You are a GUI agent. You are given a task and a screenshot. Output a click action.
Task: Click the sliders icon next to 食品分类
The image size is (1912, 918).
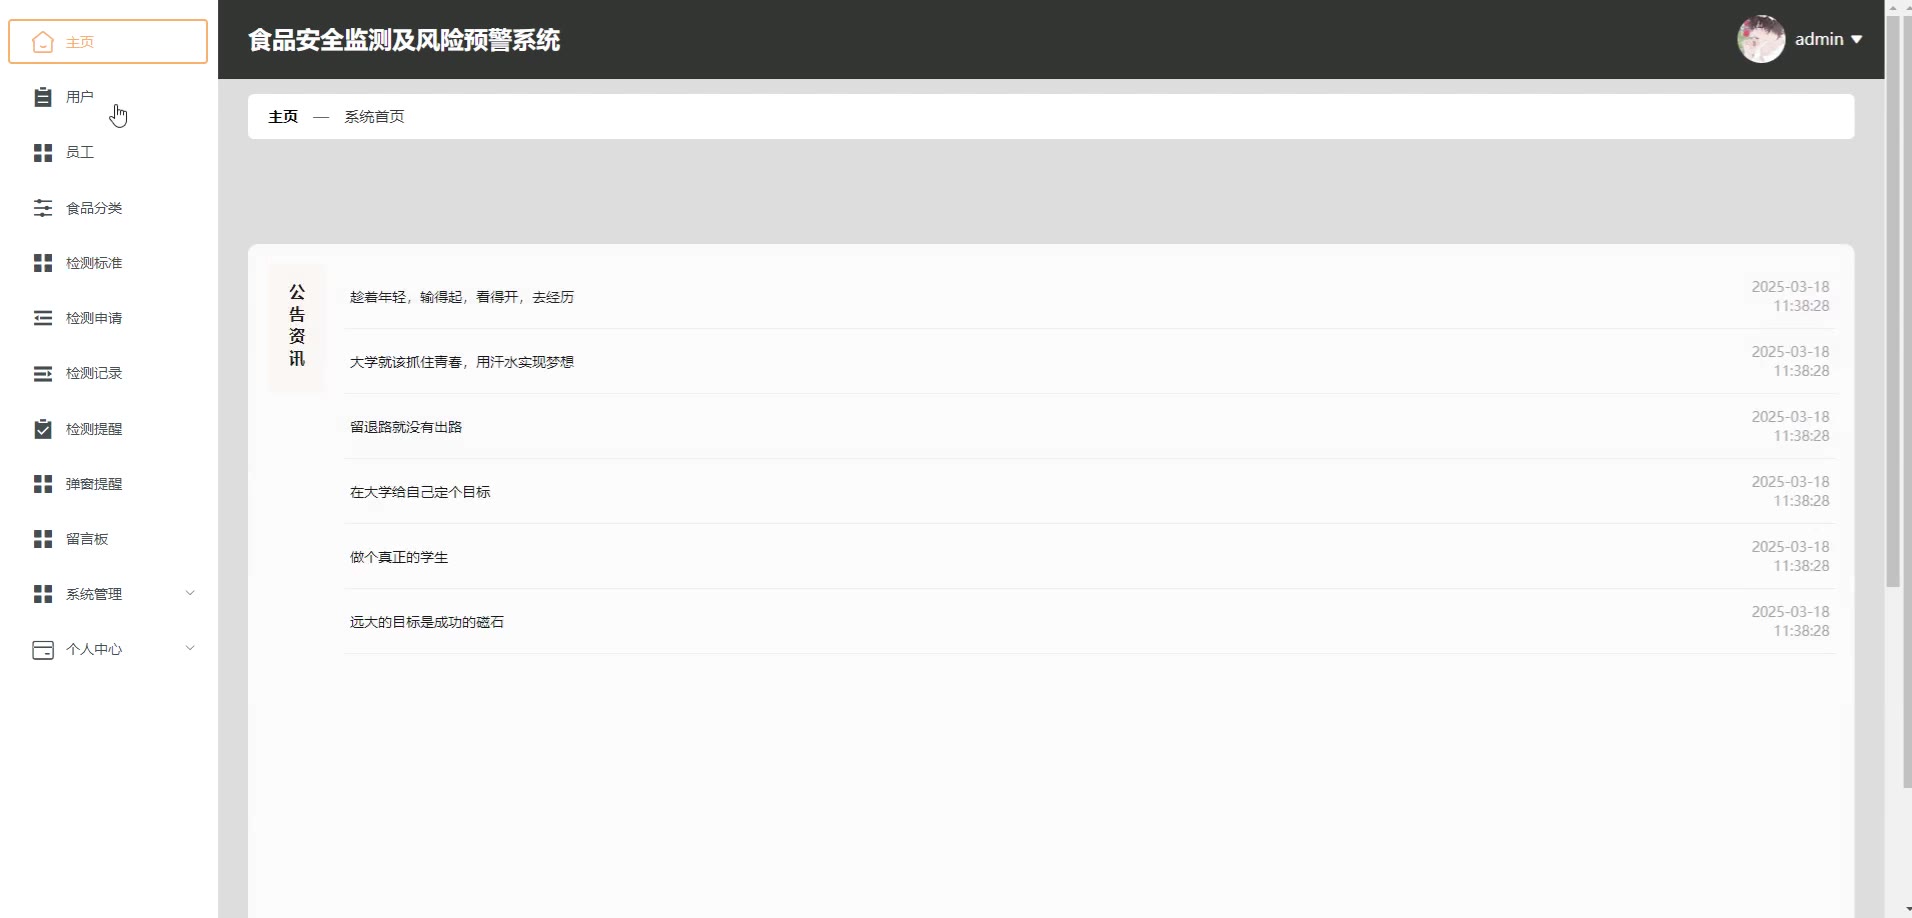point(43,208)
